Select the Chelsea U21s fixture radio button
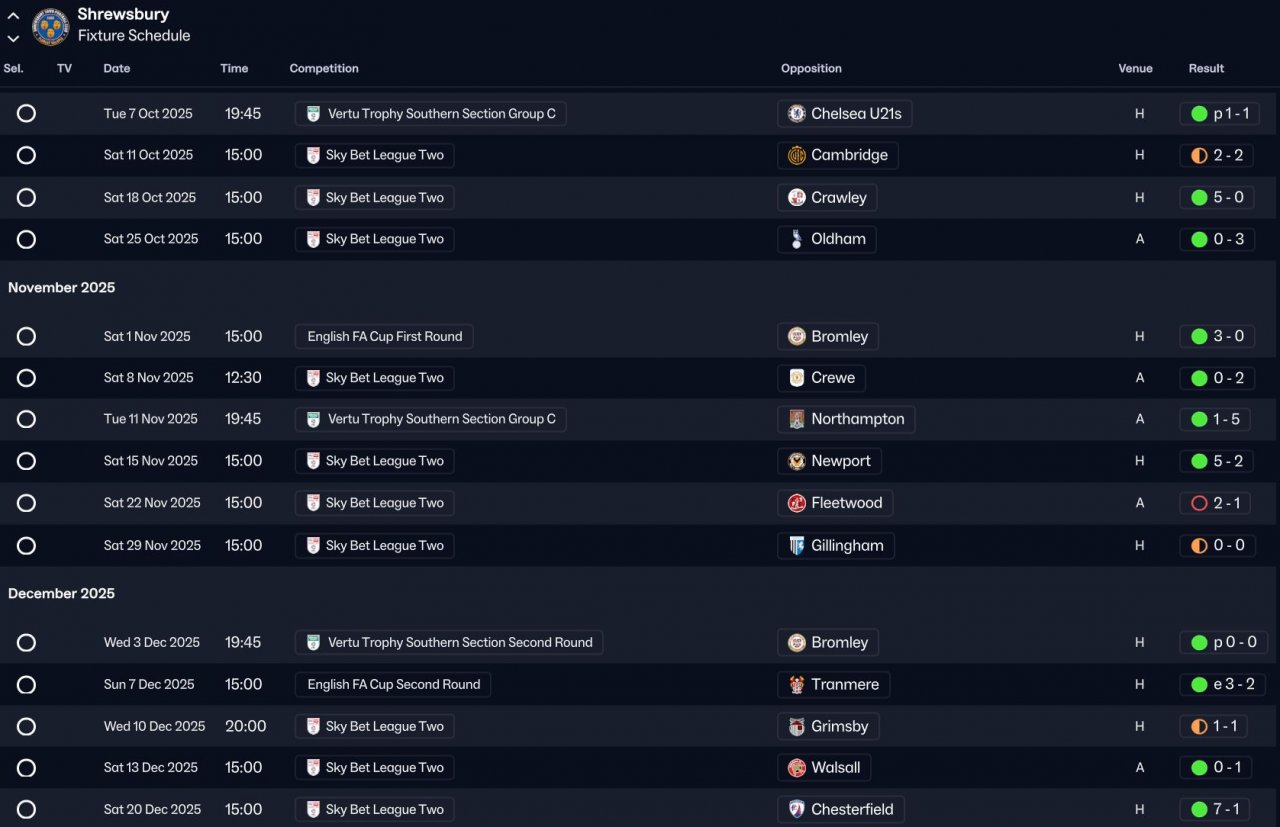The image size is (1280, 827). pos(26,114)
